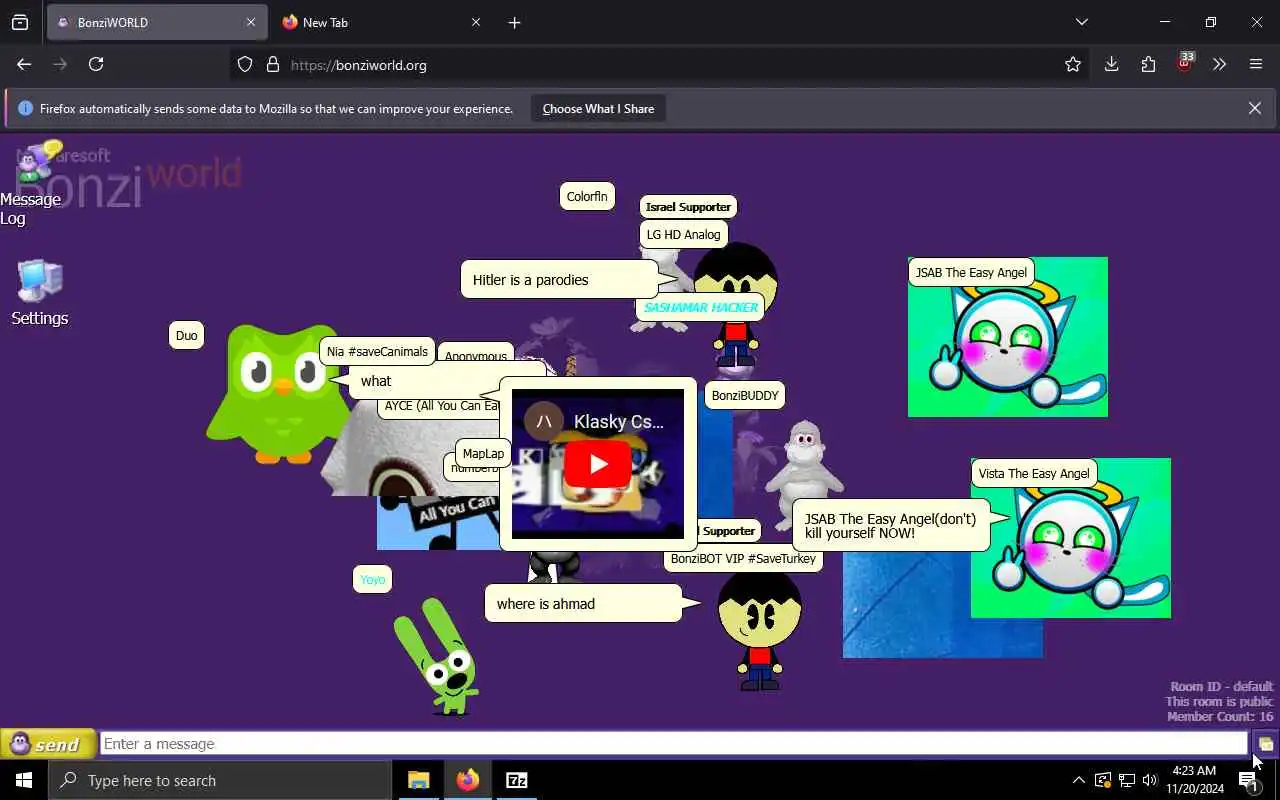
Task: Open the Windows Start menu
Action: (24, 780)
